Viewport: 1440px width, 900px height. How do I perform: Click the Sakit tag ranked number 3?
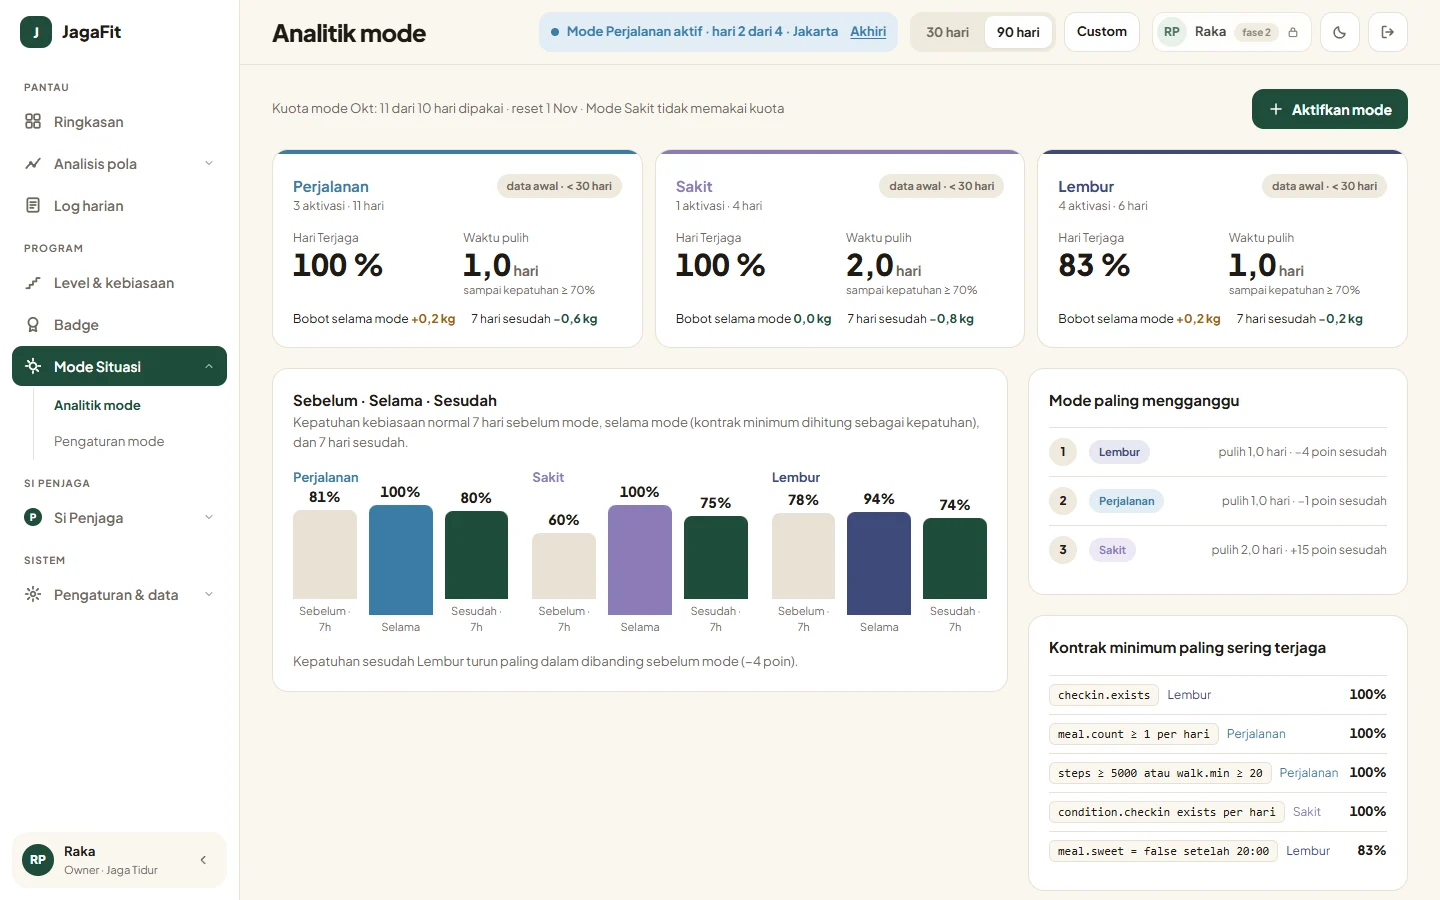click(1112, 550)
